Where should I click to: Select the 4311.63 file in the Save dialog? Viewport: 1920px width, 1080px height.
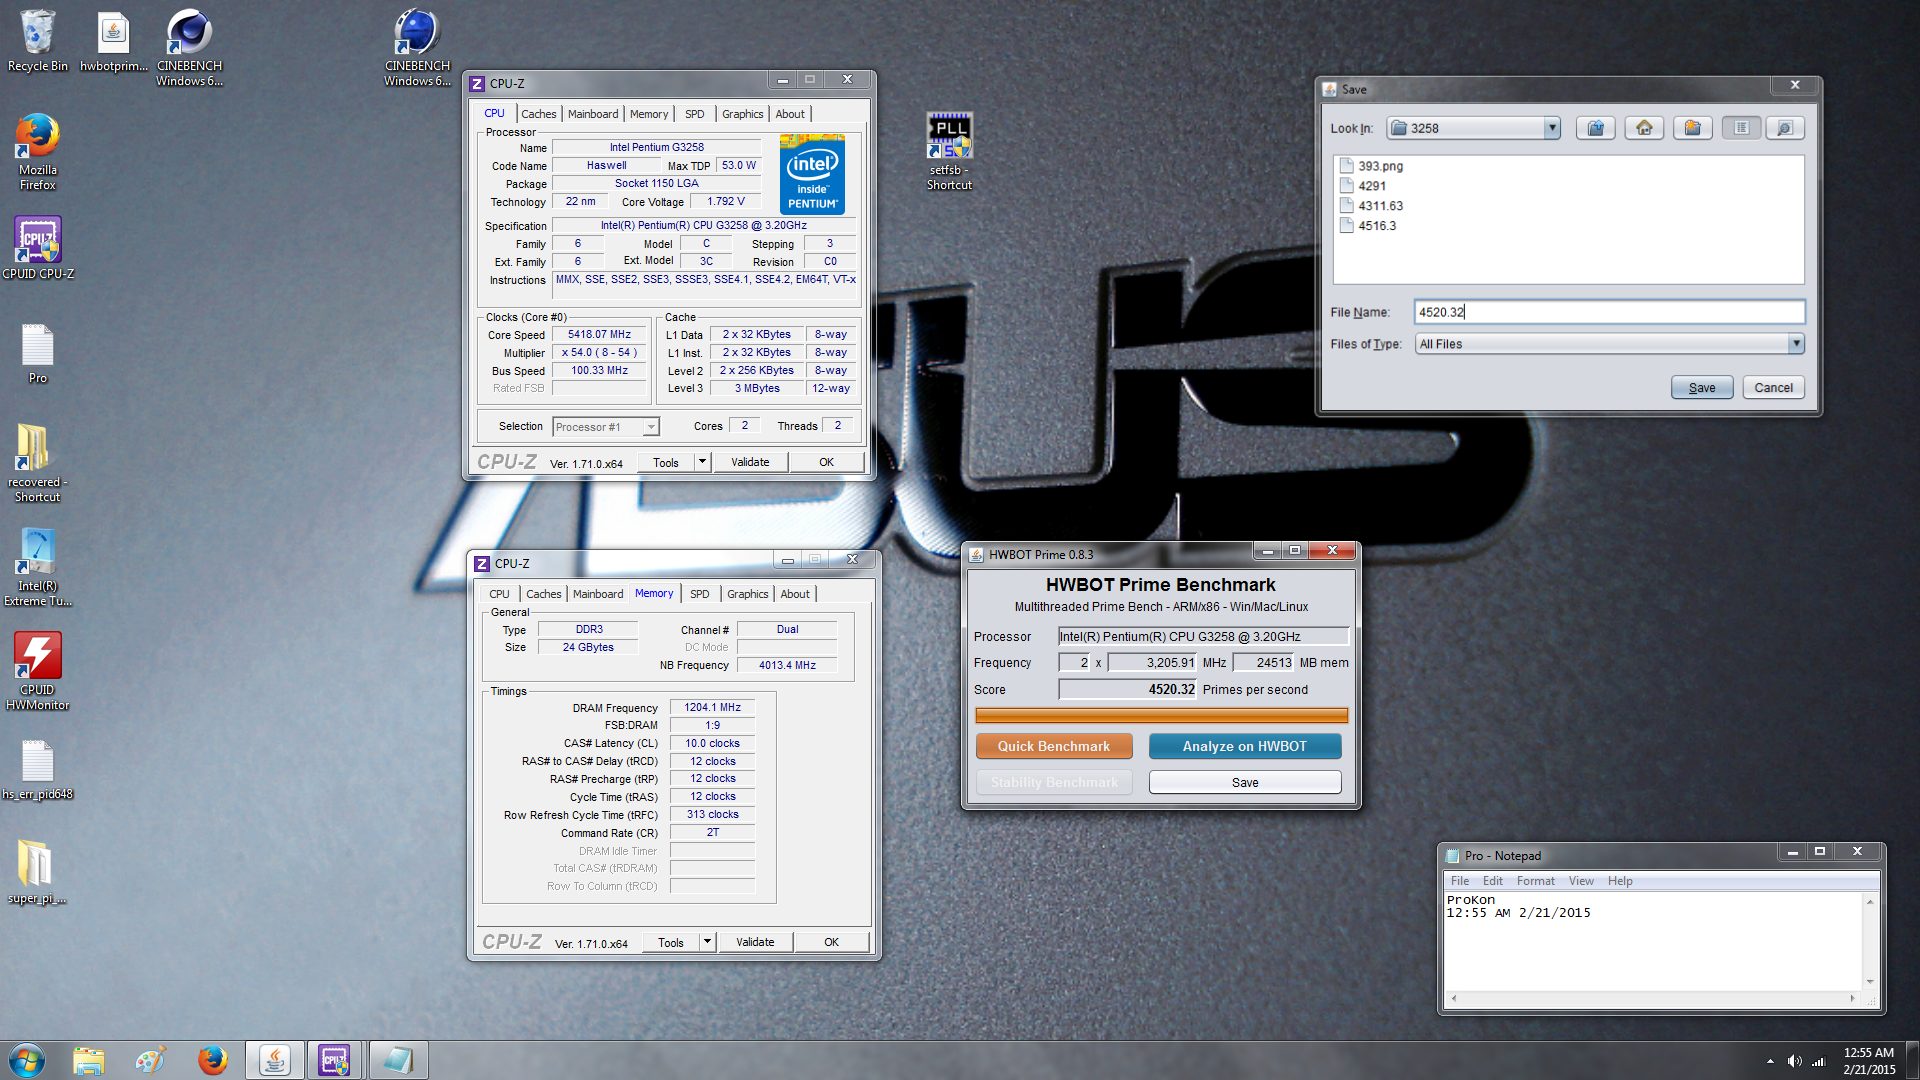pyautogui.click(x=1371, y=206)
